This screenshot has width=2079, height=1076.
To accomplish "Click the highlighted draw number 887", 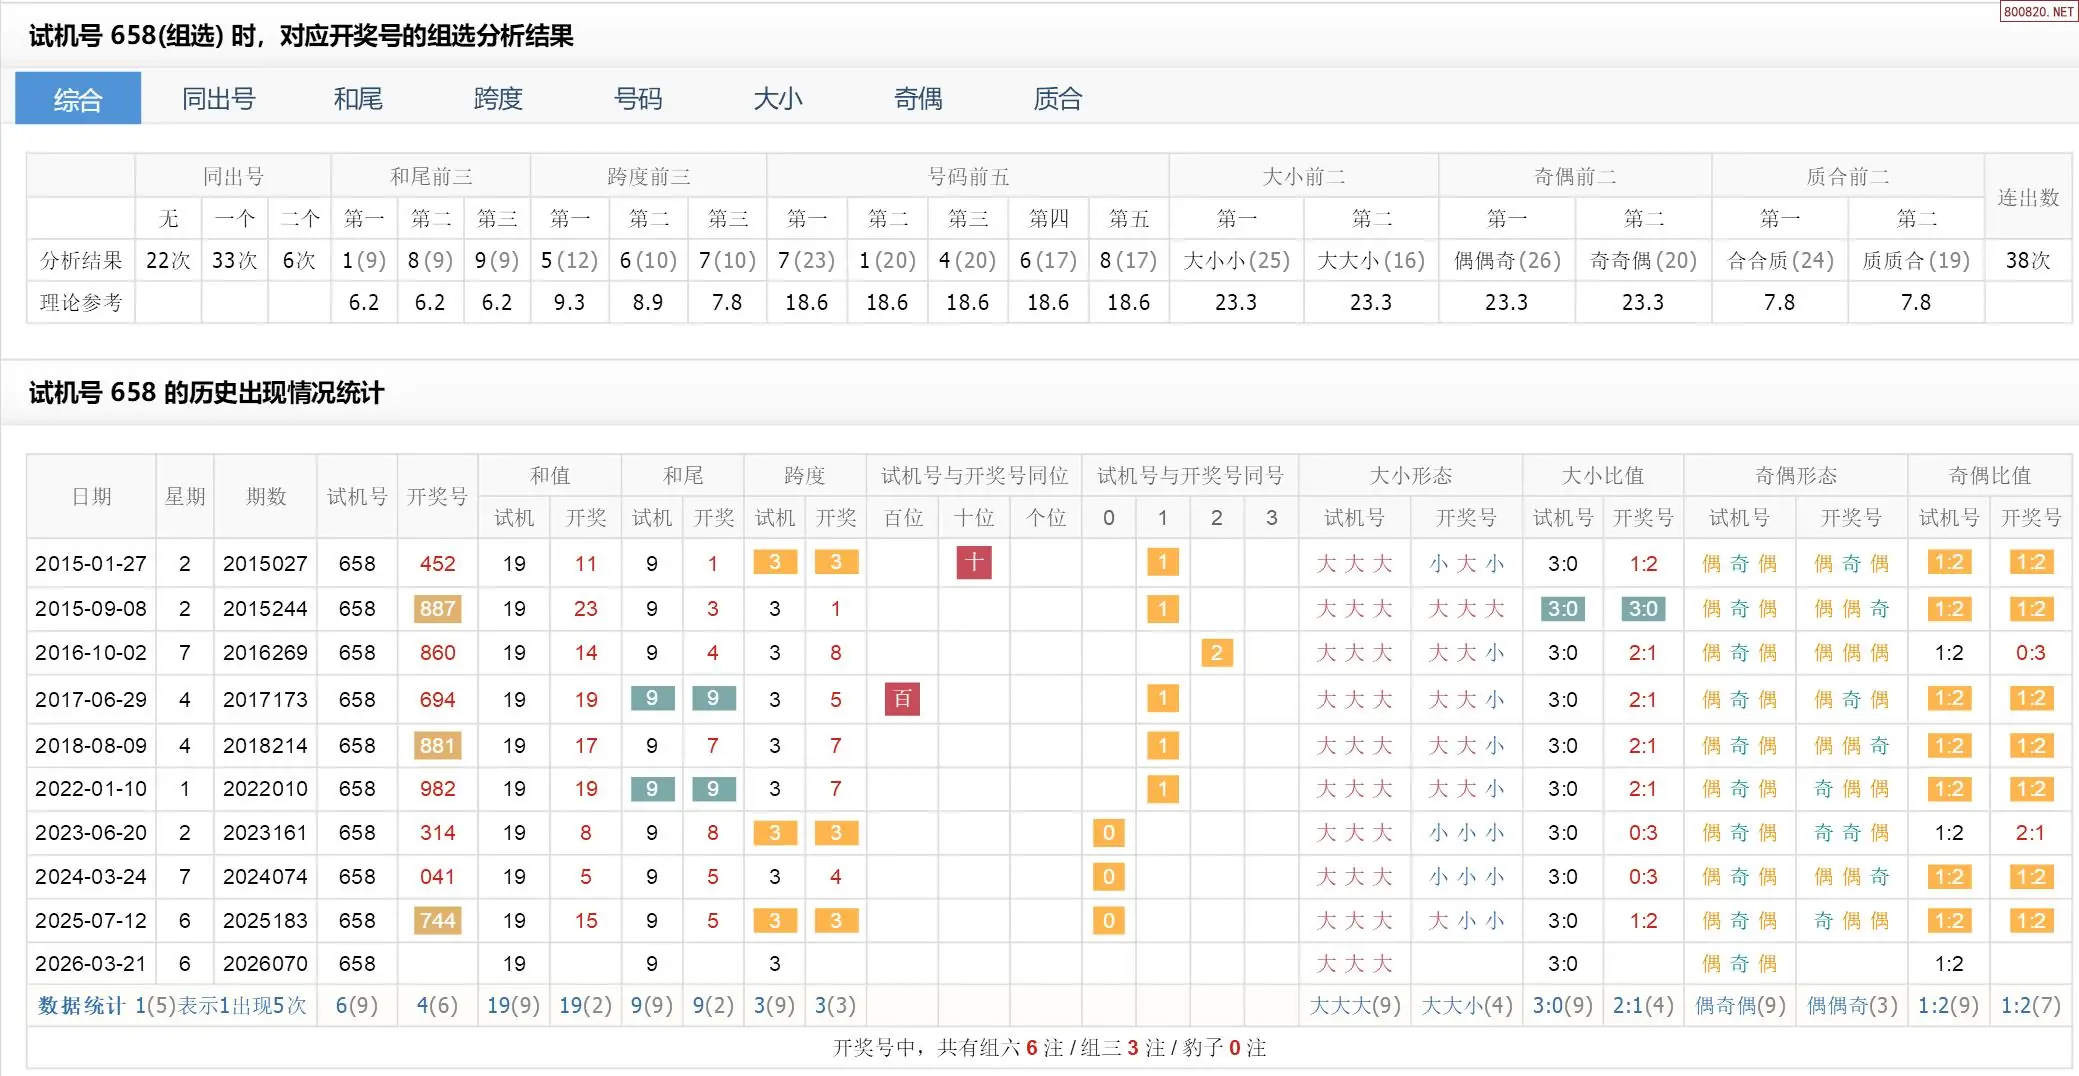I will [x=437, y=609].
